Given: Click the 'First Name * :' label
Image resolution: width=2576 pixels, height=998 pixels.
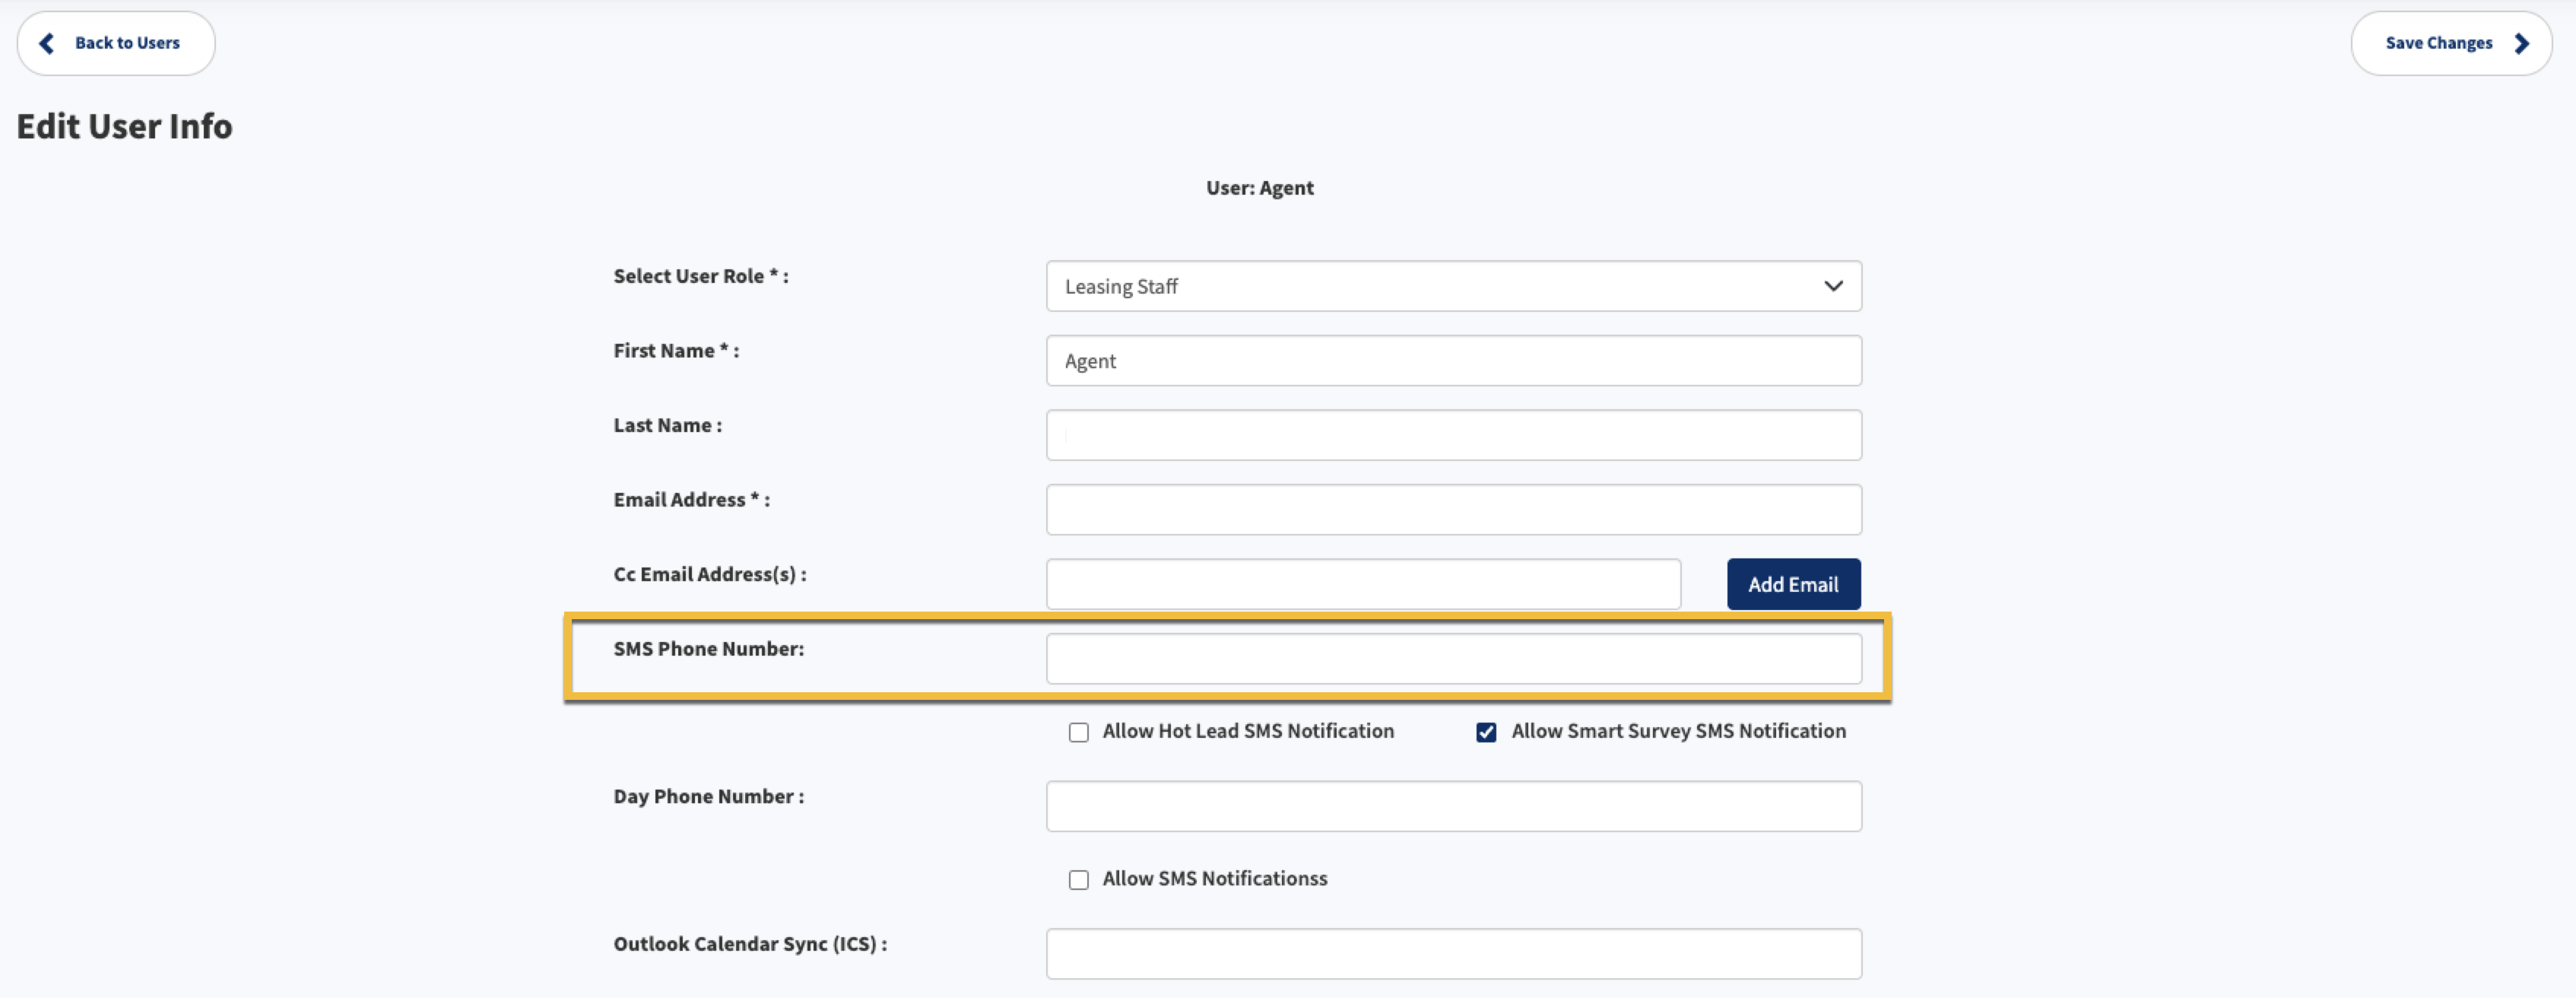Looking at the screenshot, I should 676,351.
